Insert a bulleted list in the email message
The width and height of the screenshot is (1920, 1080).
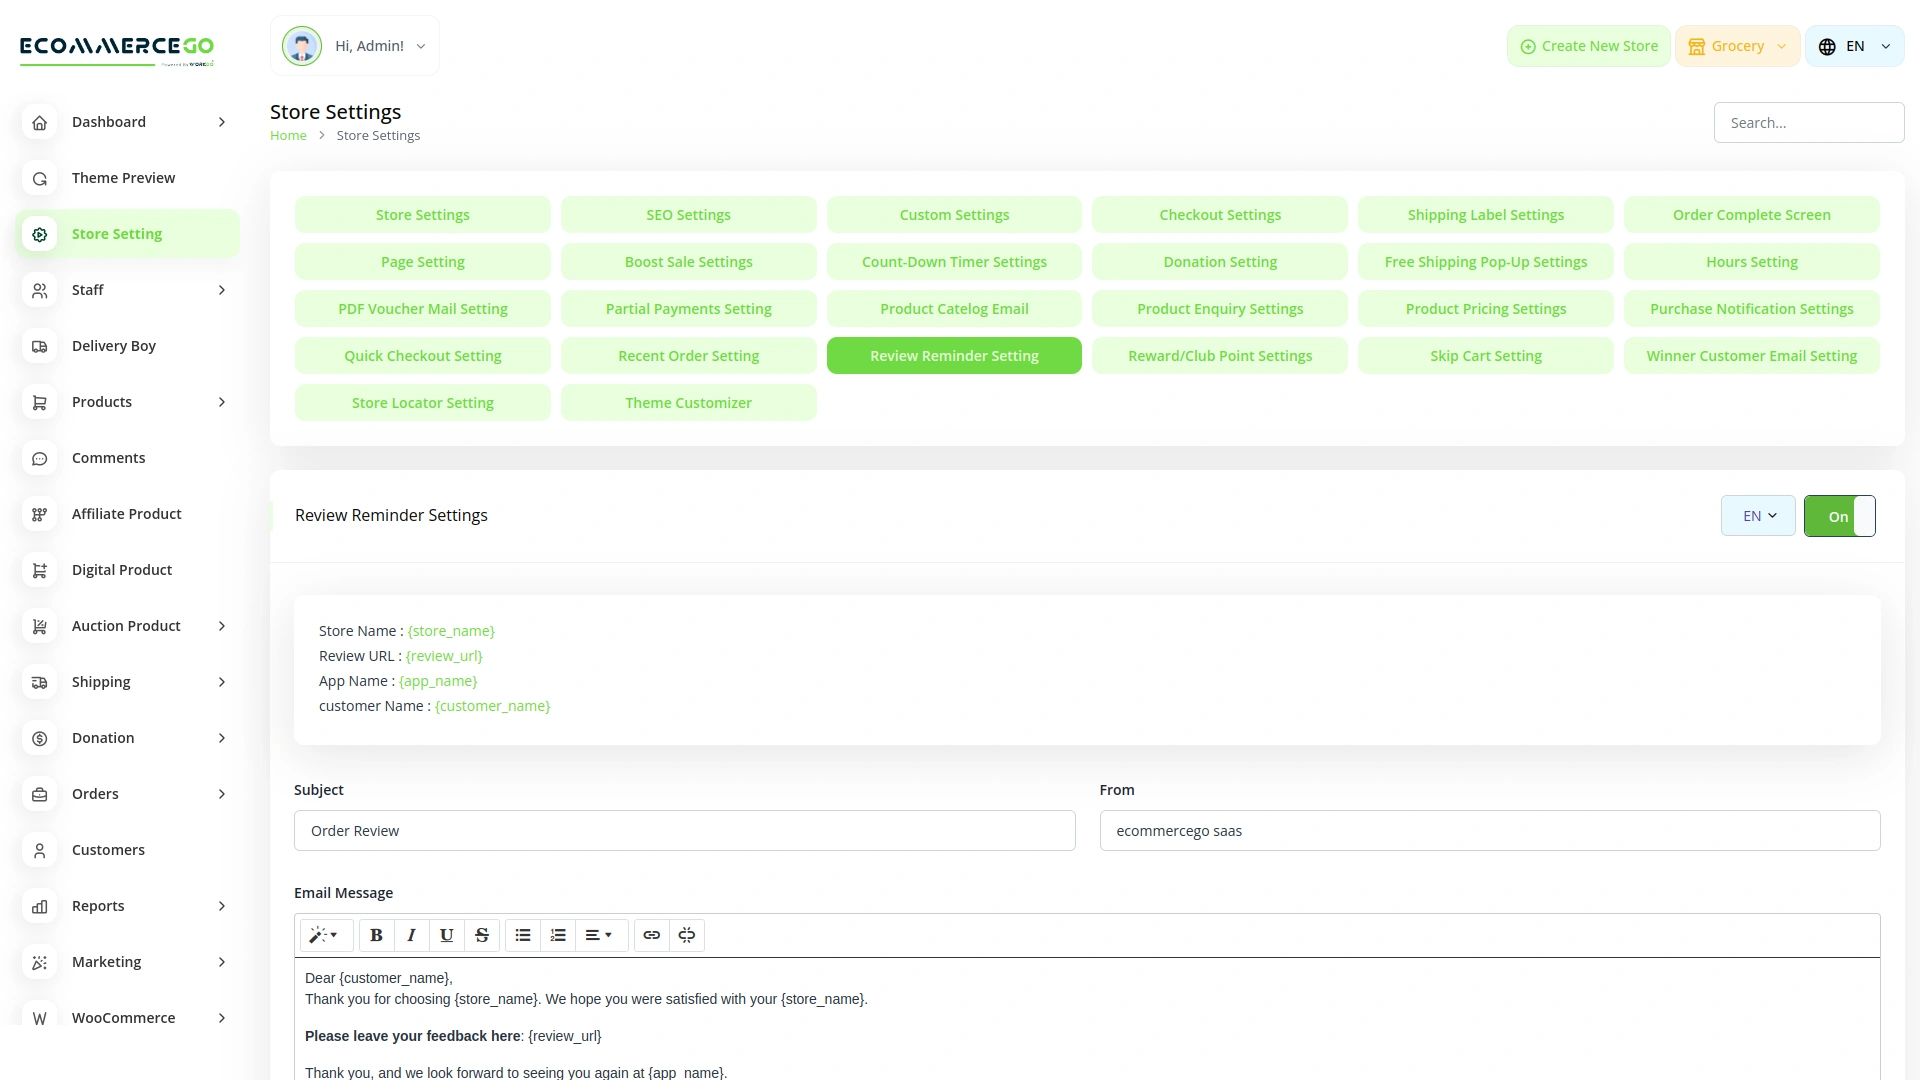click(522, 935)
